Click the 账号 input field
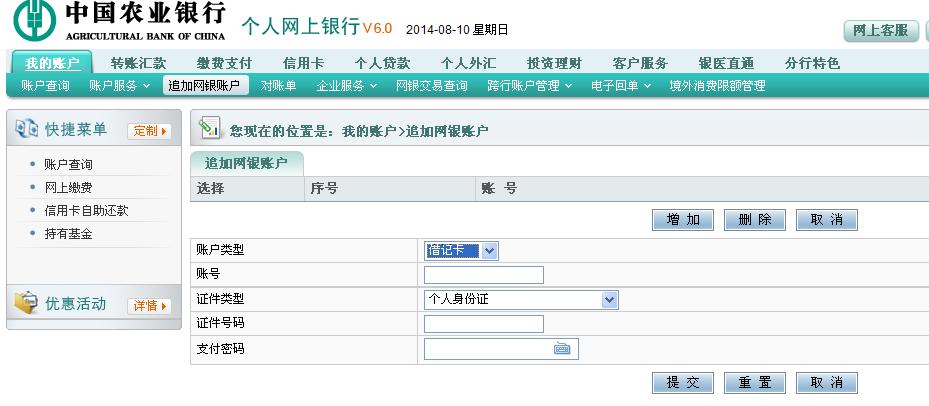929x406 pixels. [483, 275]
